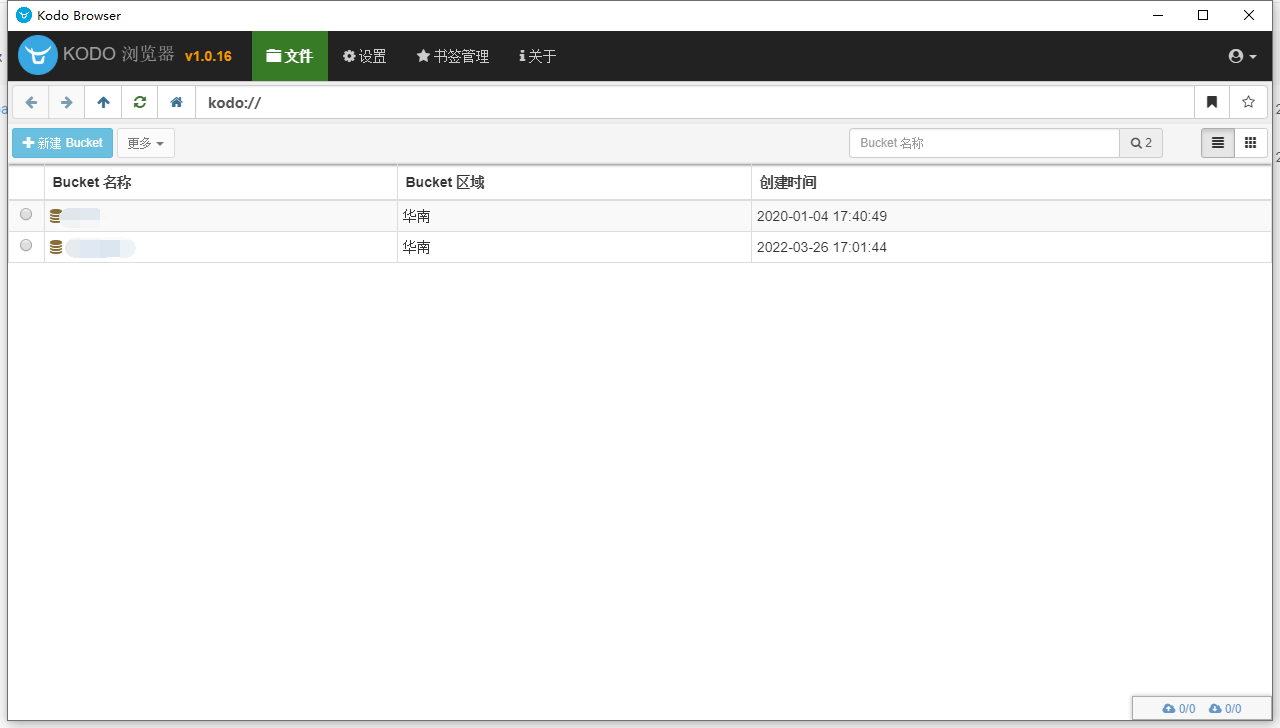
Task: Go up one directory level
Action: pyautogui.click(x=103, y=102)
